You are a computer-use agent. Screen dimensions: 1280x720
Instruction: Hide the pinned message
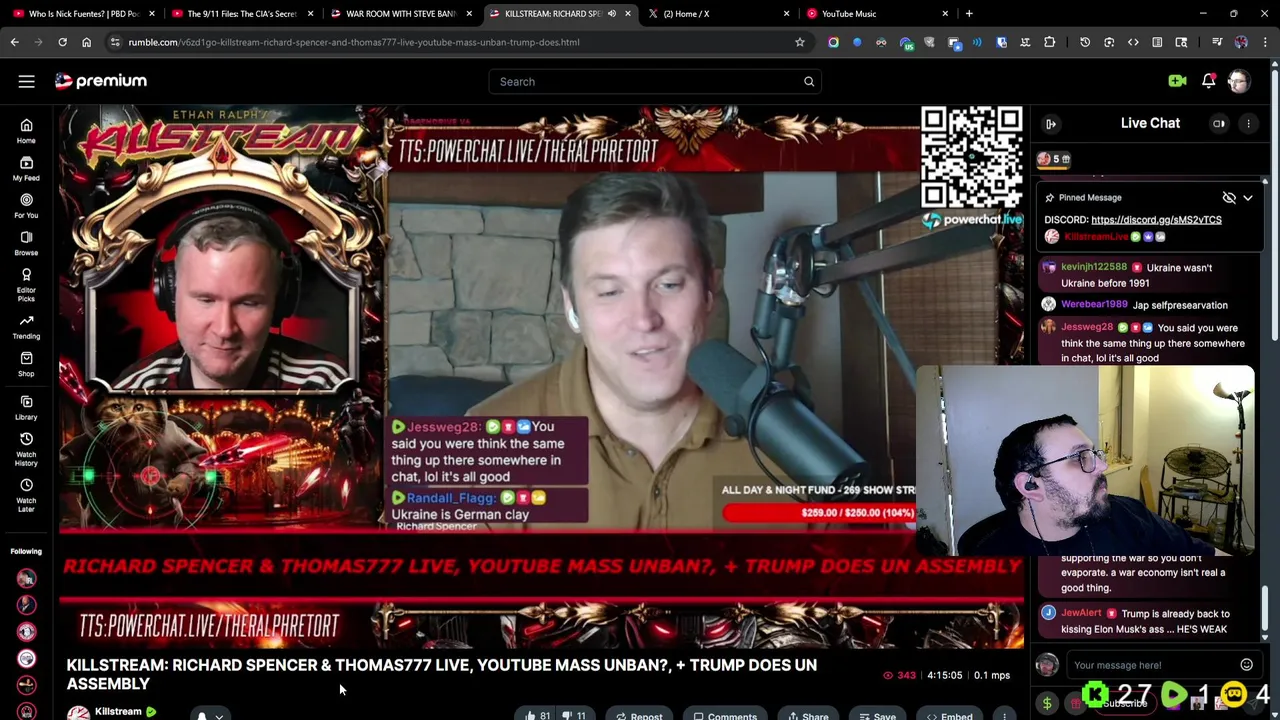click(1229, 198)
